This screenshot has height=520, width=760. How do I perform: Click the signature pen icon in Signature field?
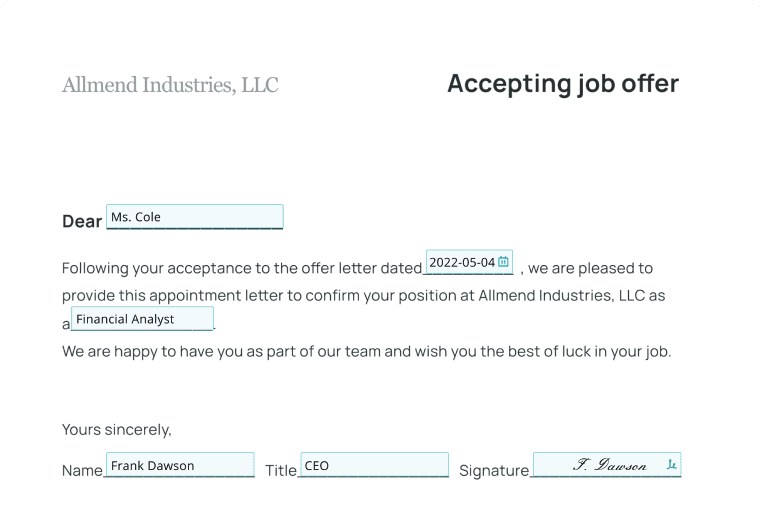pyautogui.click(x=671, y=465)
